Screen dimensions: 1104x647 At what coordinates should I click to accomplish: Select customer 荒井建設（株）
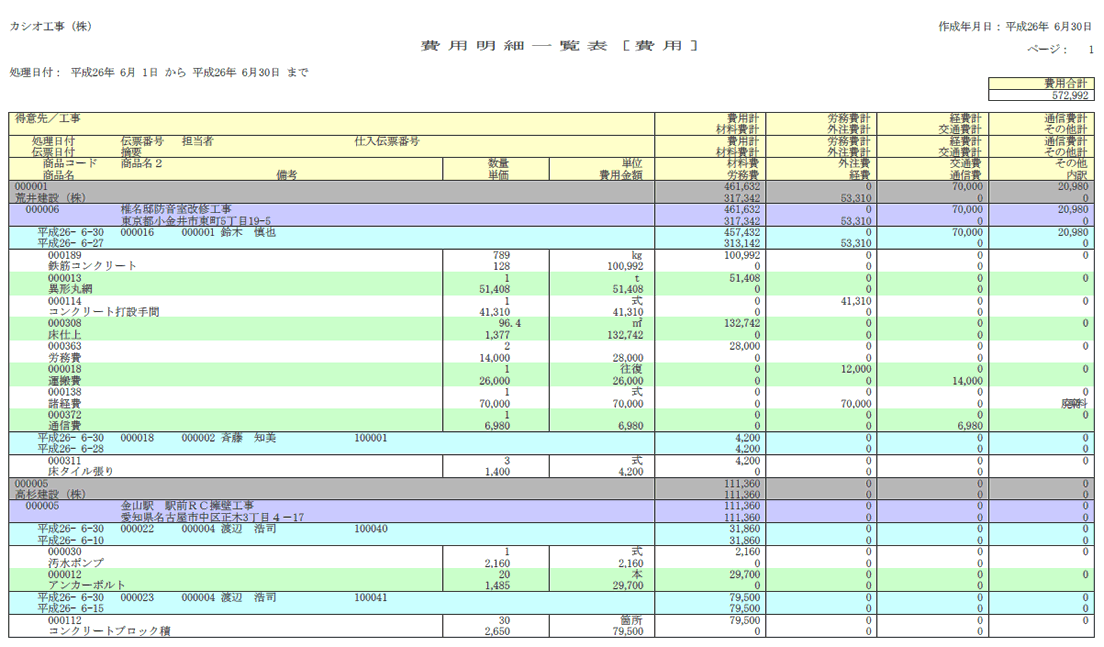pyautogui.click(x=51, y=198)
